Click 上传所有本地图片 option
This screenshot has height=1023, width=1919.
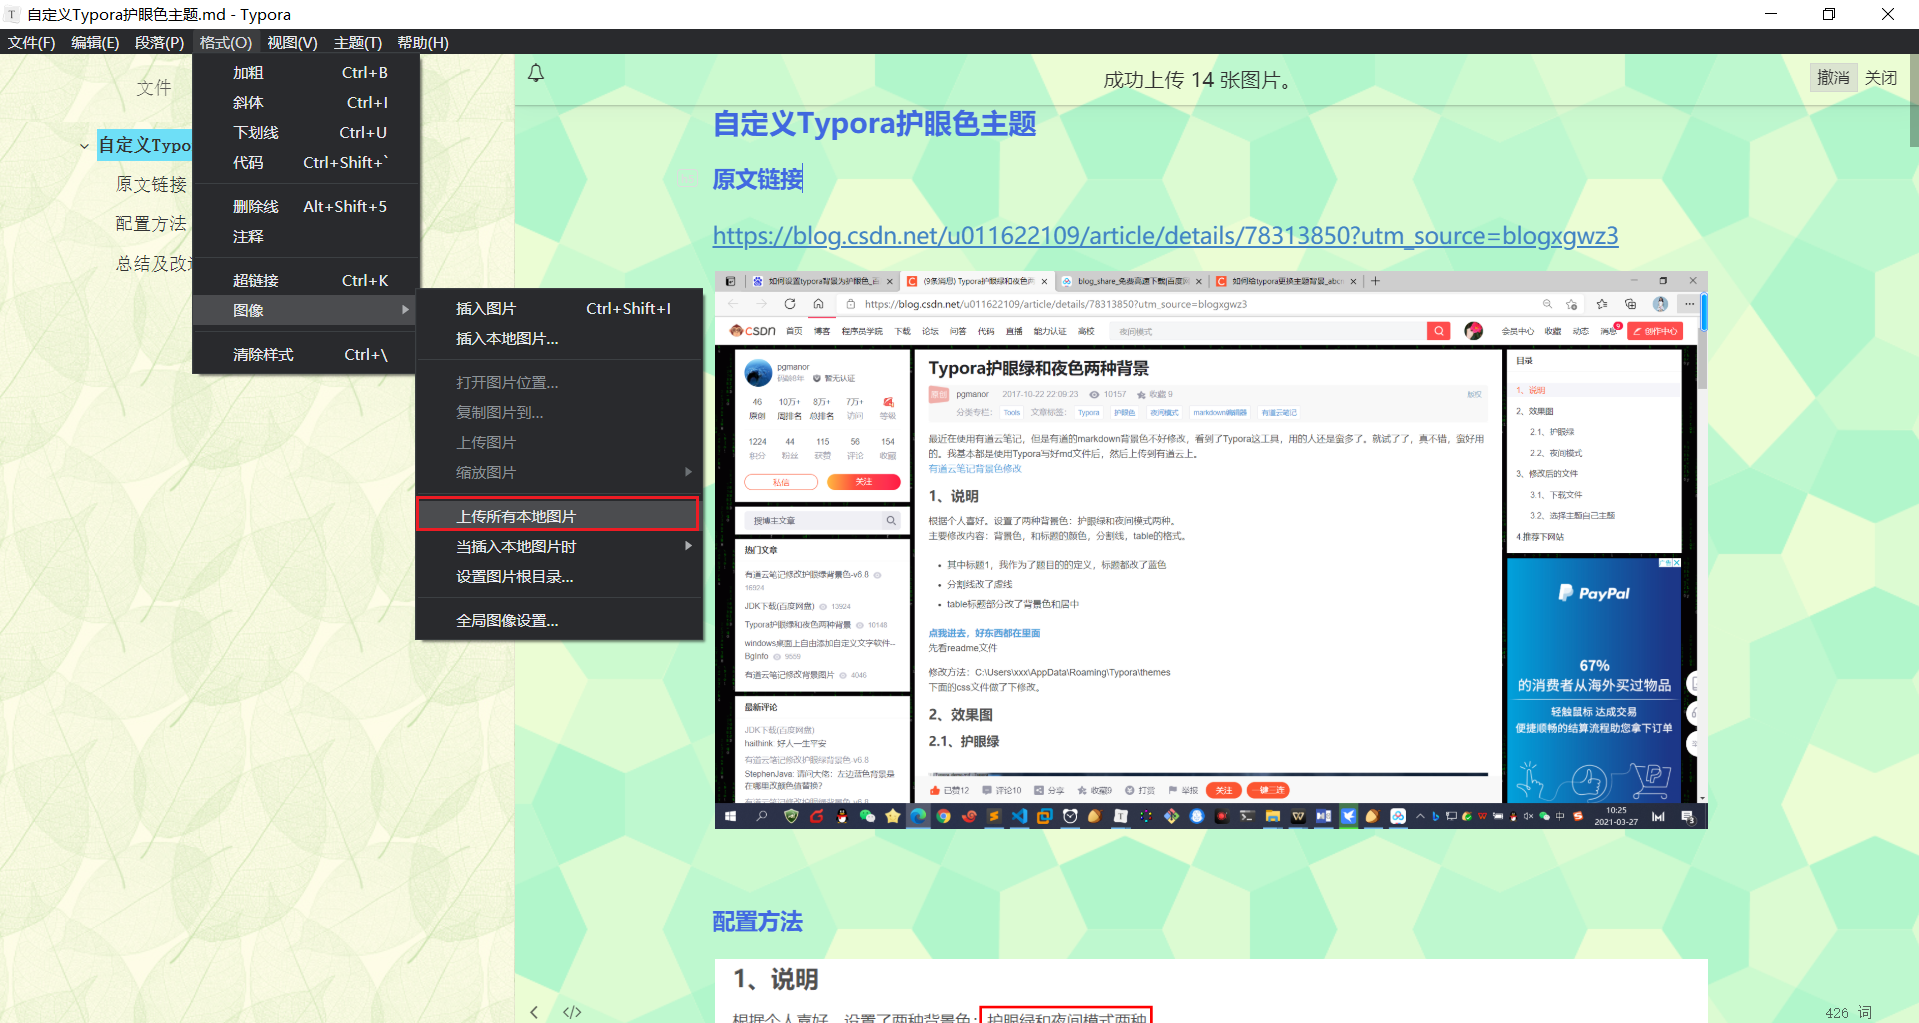[x=558, y=516]
